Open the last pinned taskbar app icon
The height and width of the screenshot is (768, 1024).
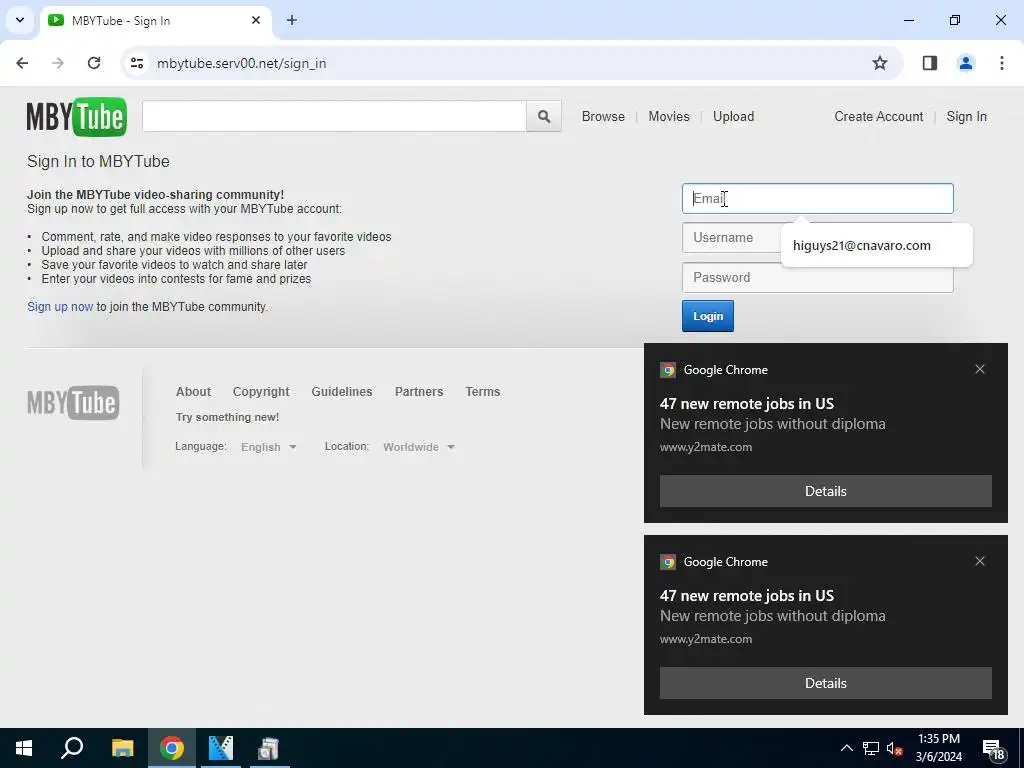pyautogui.click(x=268, y=748)
